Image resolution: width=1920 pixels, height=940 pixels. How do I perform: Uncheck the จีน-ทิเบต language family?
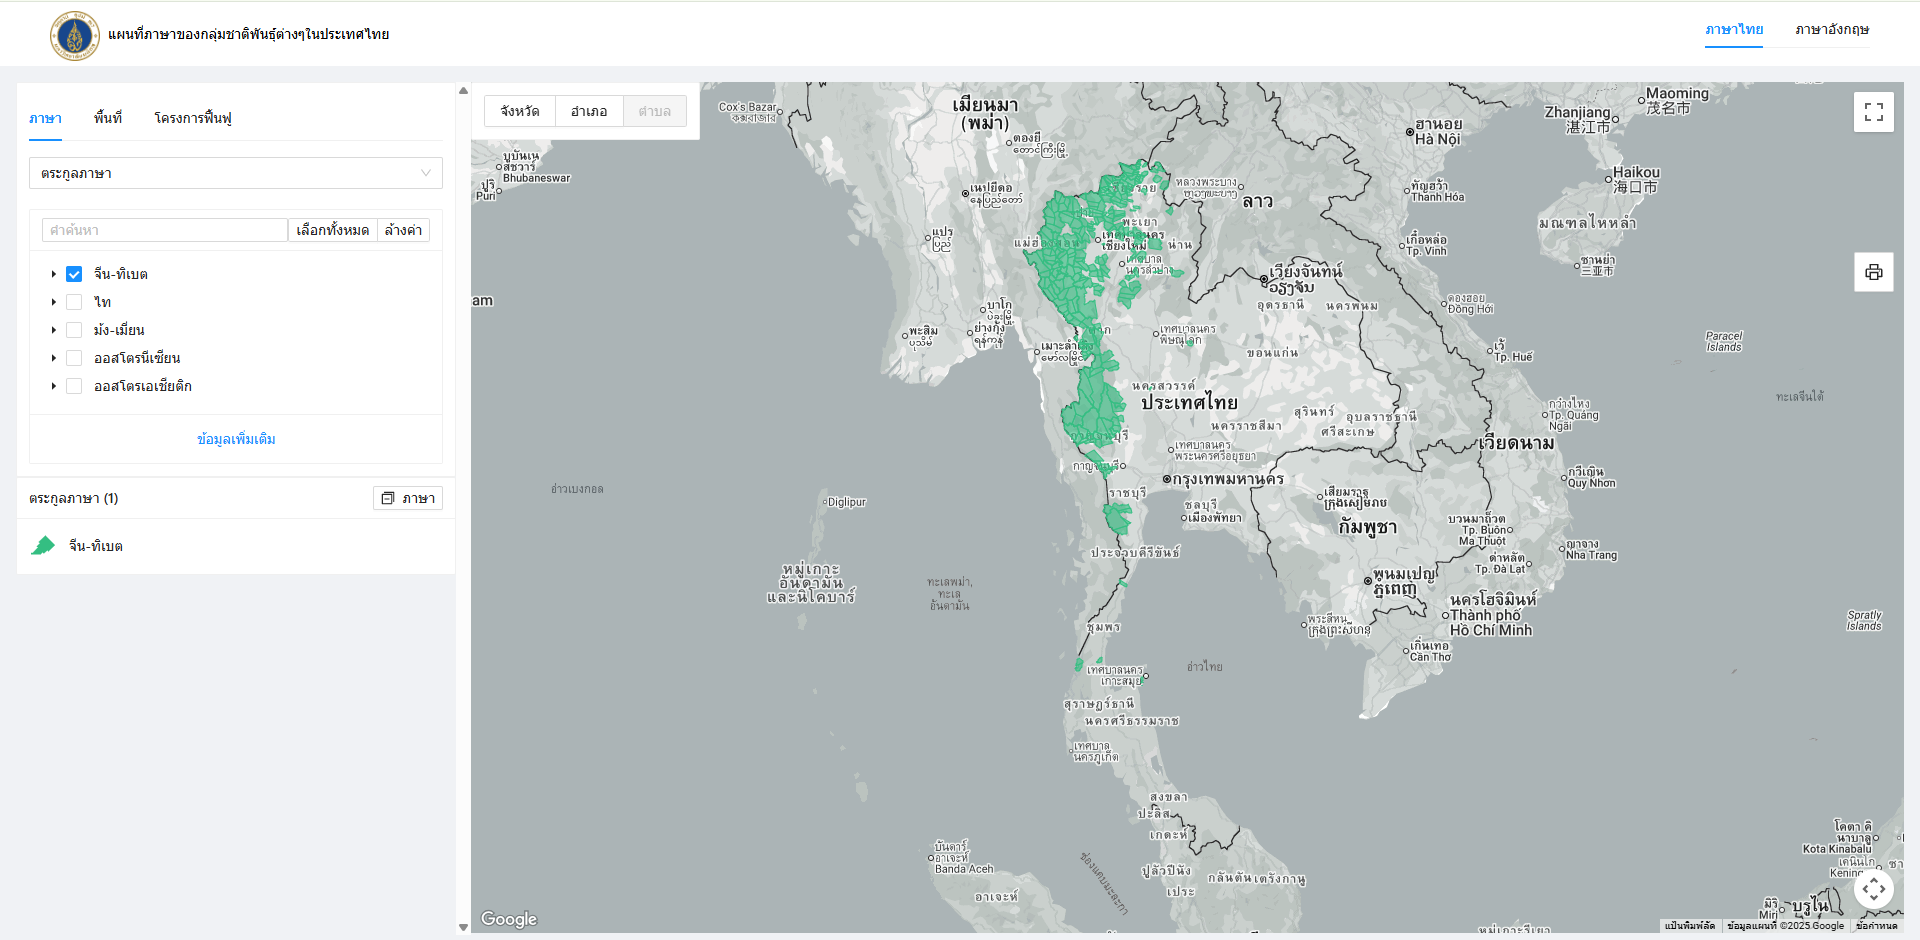(x=74, y=274)
